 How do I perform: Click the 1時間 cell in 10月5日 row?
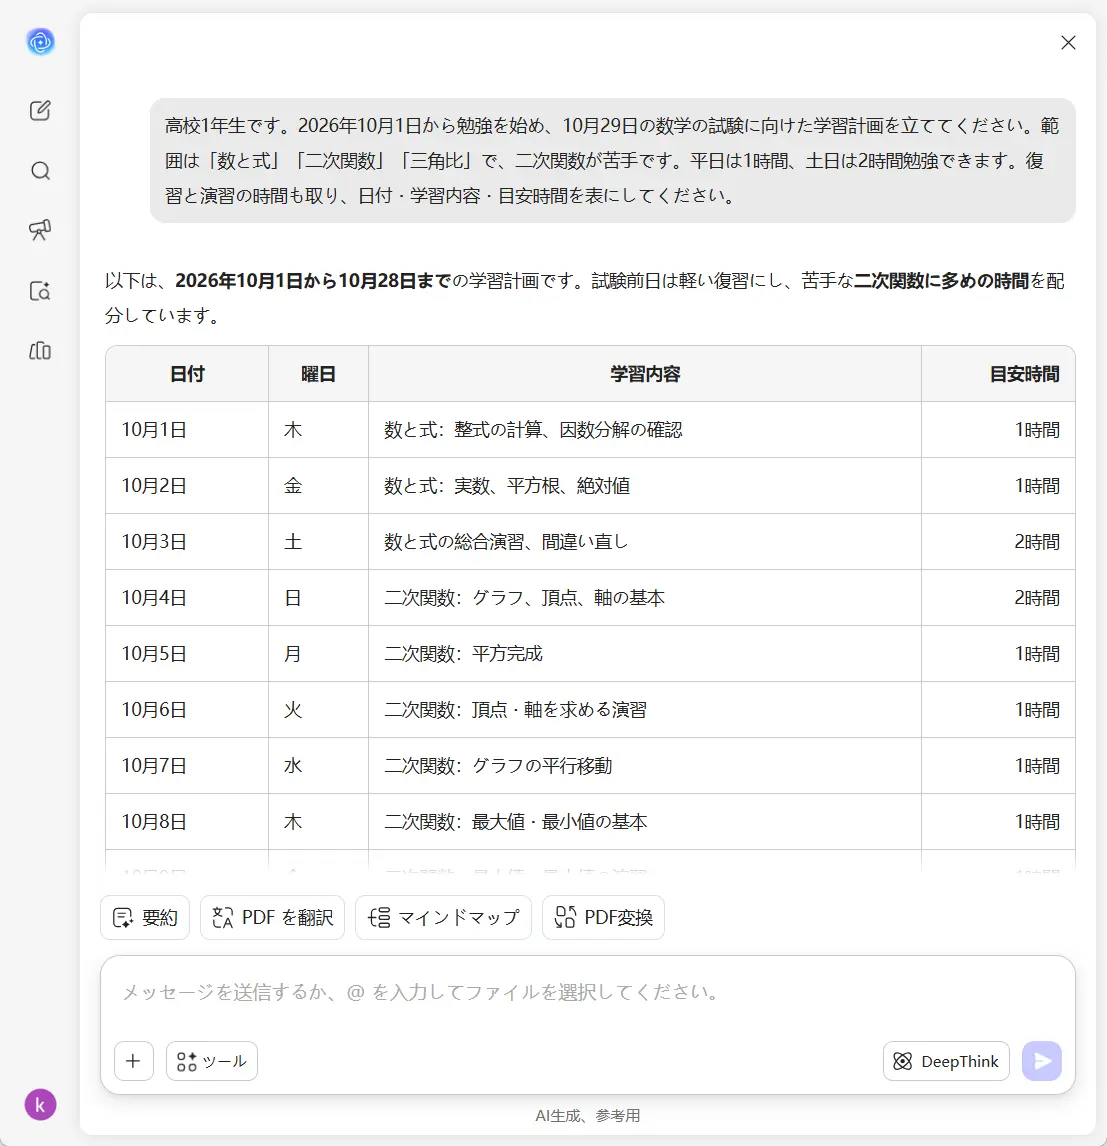(x=998, y=653)
